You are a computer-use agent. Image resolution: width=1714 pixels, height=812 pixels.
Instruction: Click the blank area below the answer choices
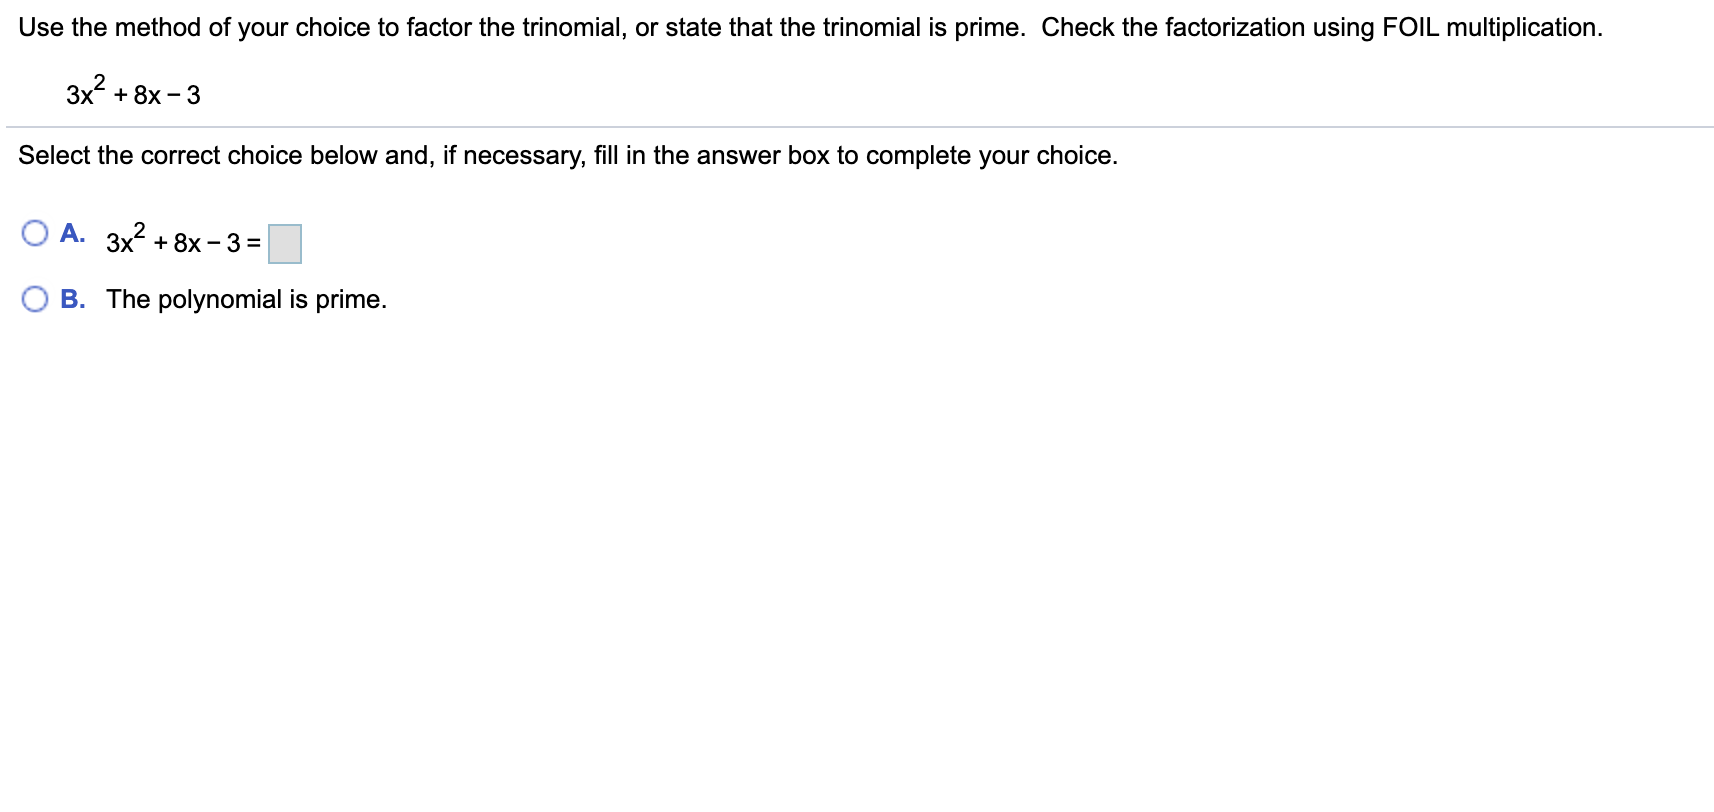coord(700,500)
